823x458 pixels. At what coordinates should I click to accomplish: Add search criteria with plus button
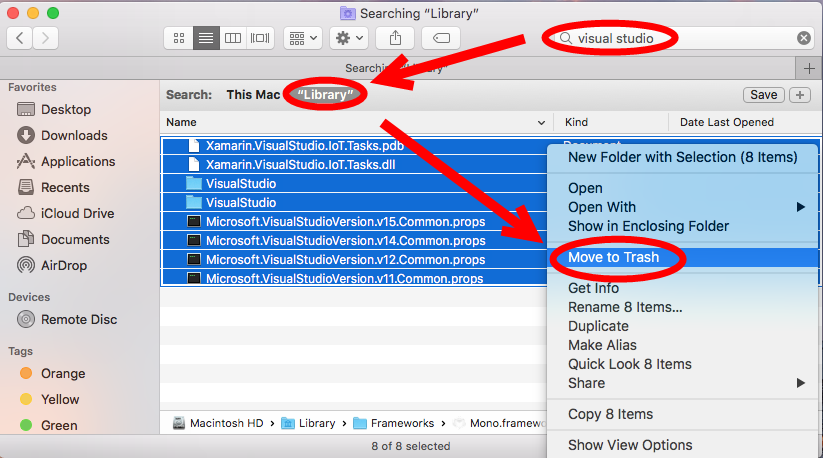[x=800, y=95]
